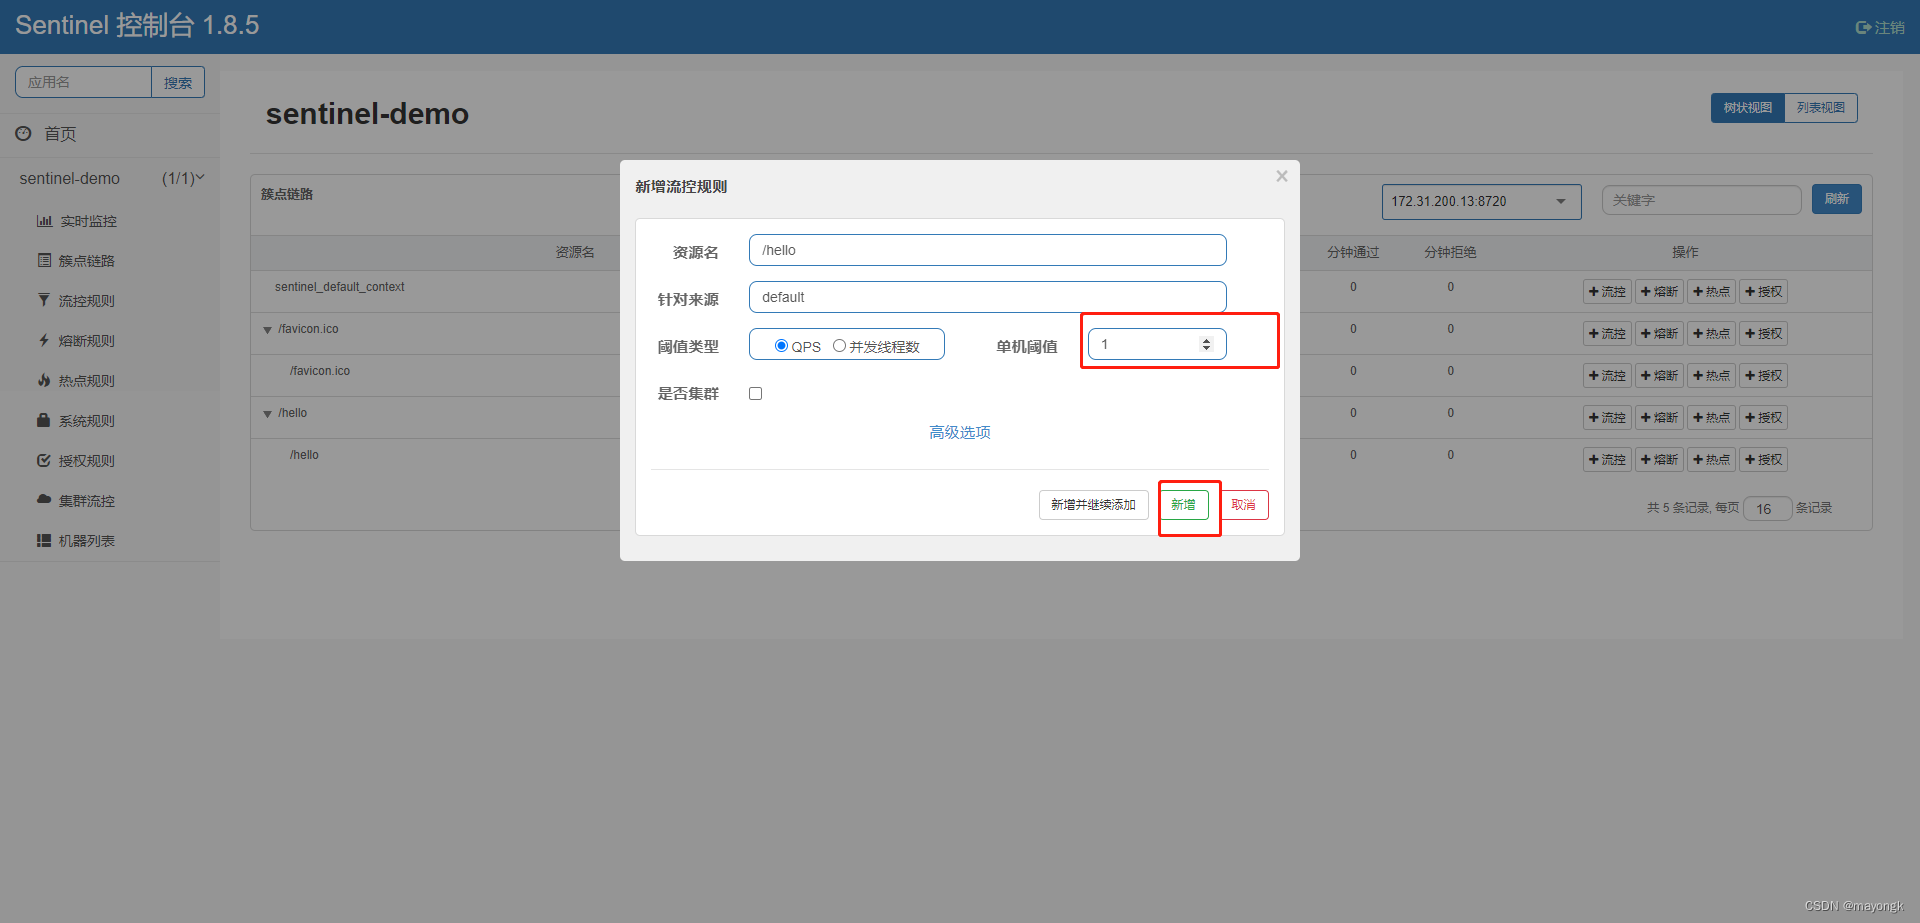Select the 实时监控 monitoring icon in sidebar

pos(44,220)
